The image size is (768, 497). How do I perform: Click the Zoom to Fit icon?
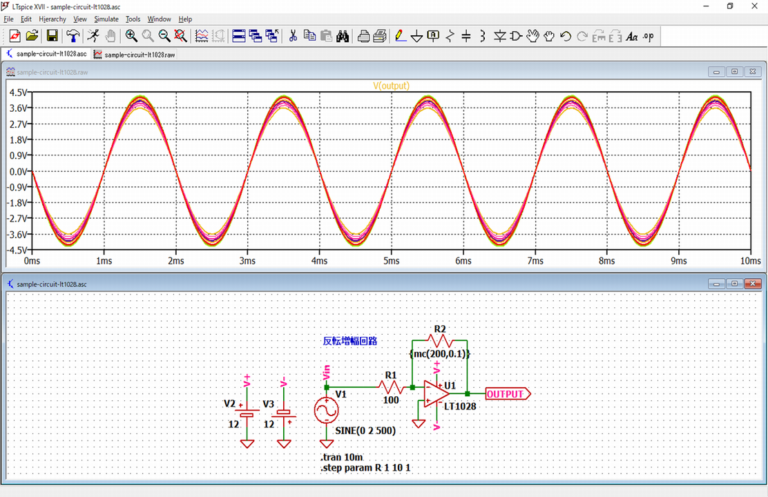coord(180,36)
